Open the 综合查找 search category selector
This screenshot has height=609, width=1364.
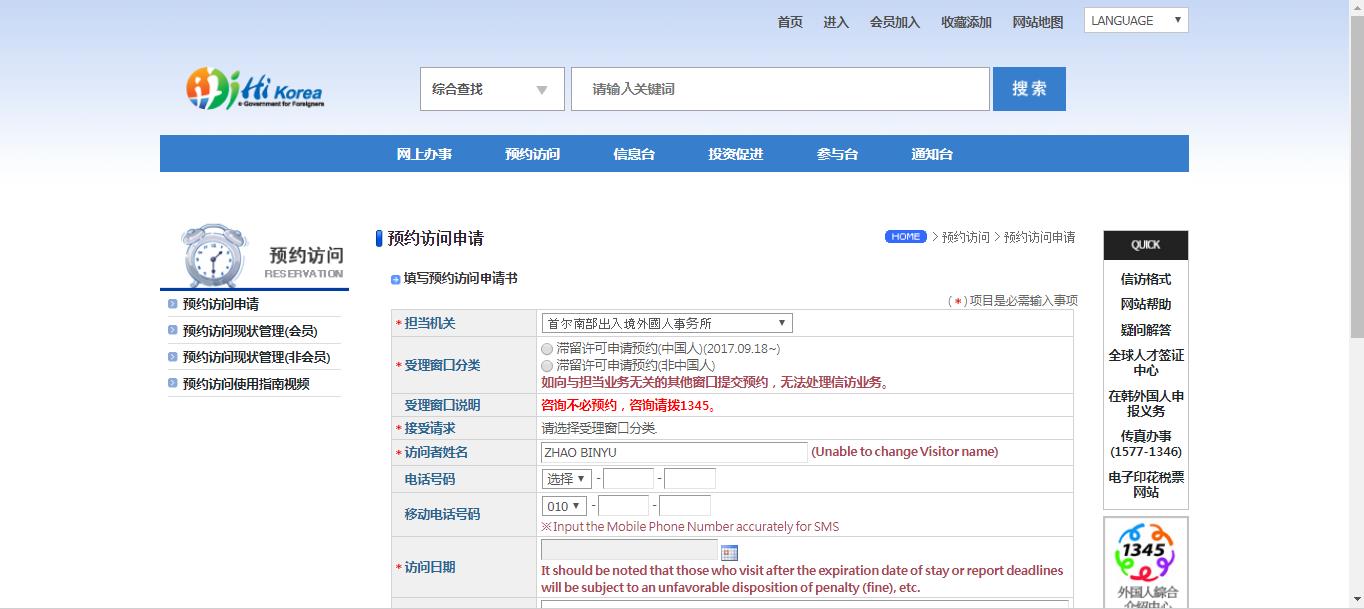coord(491,88)
